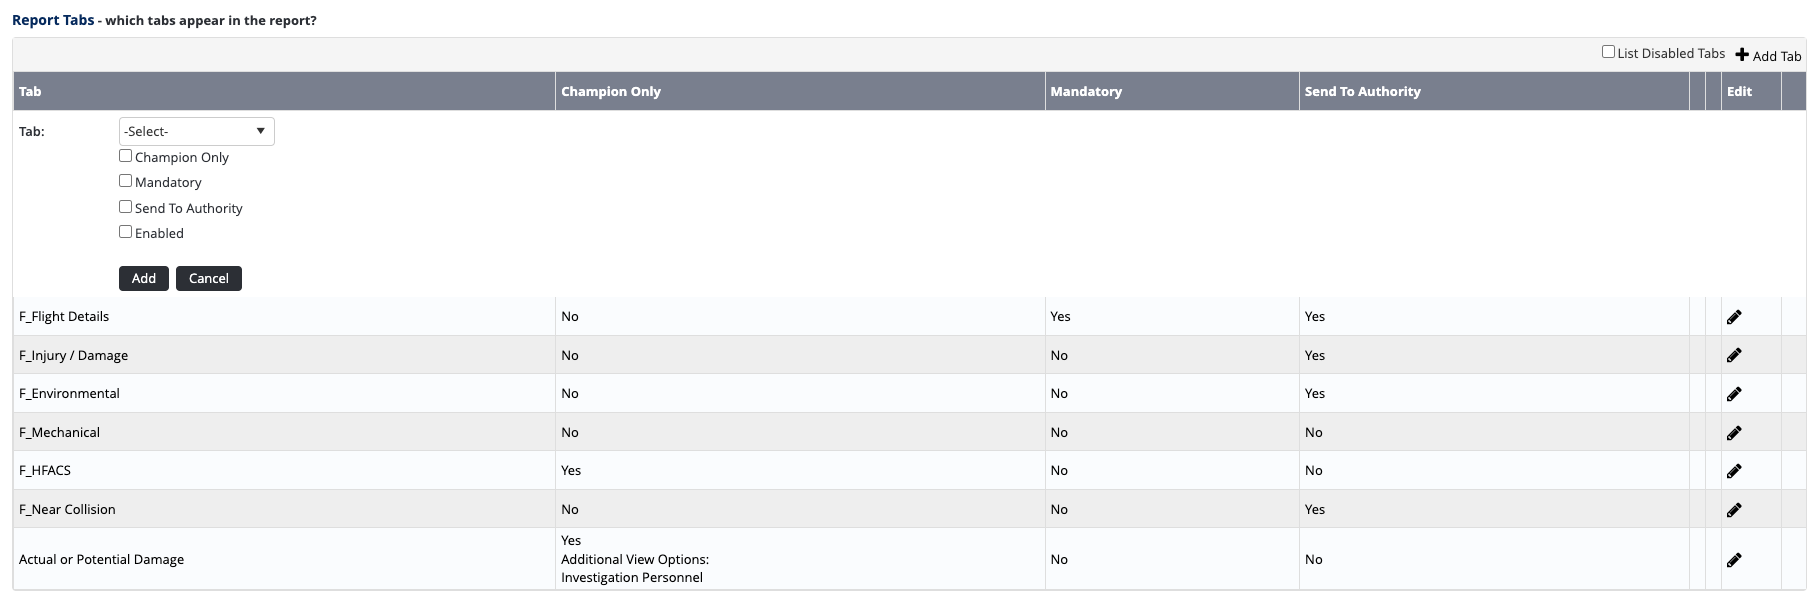Edit the F_Flight Details row pencil icon
This screenshot has width=1815, height=599.
[x=1734, y=317]
